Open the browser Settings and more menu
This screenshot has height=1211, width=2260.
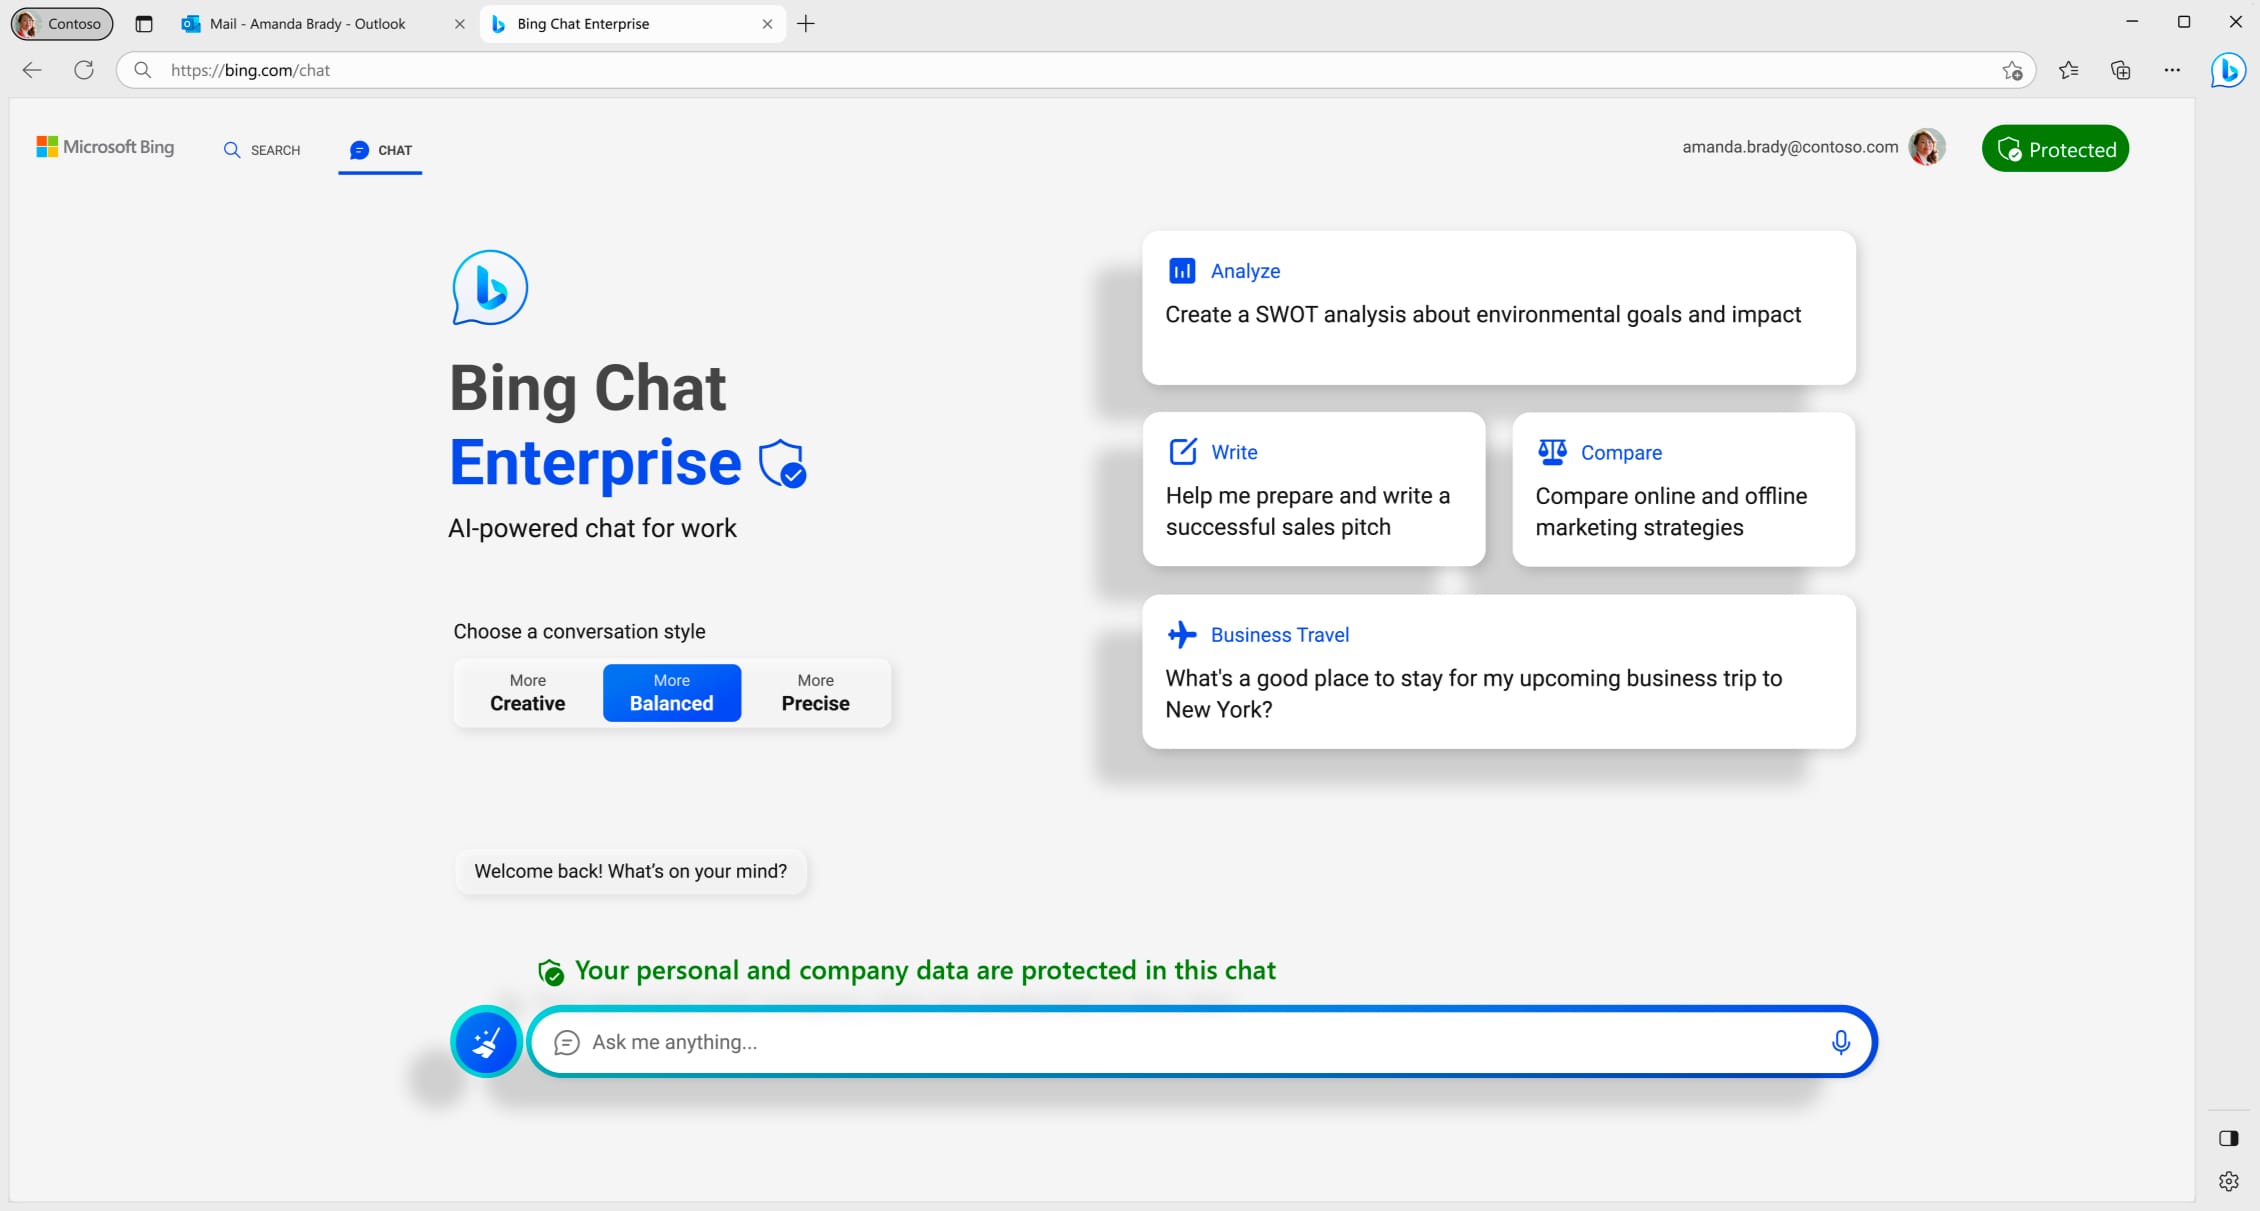2172,70
